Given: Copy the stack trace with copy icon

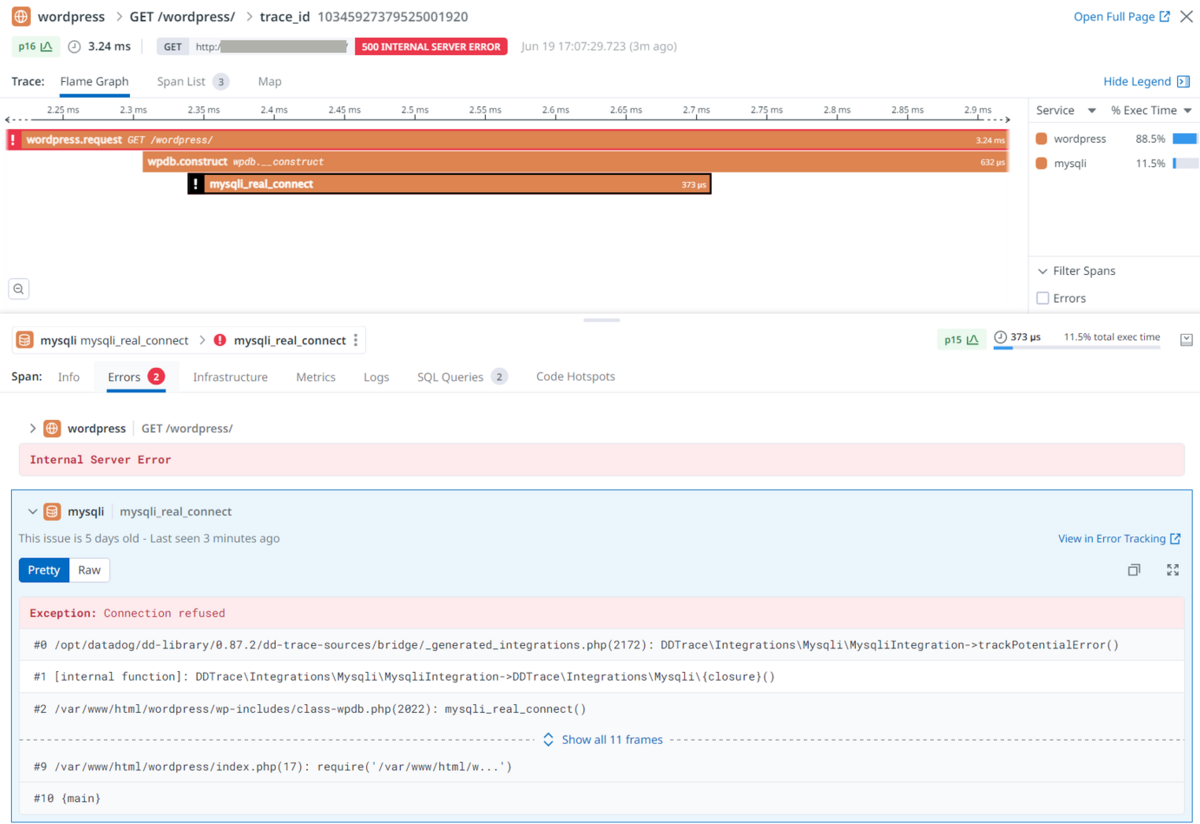Looking at the screenshot, I should 1134,570.
